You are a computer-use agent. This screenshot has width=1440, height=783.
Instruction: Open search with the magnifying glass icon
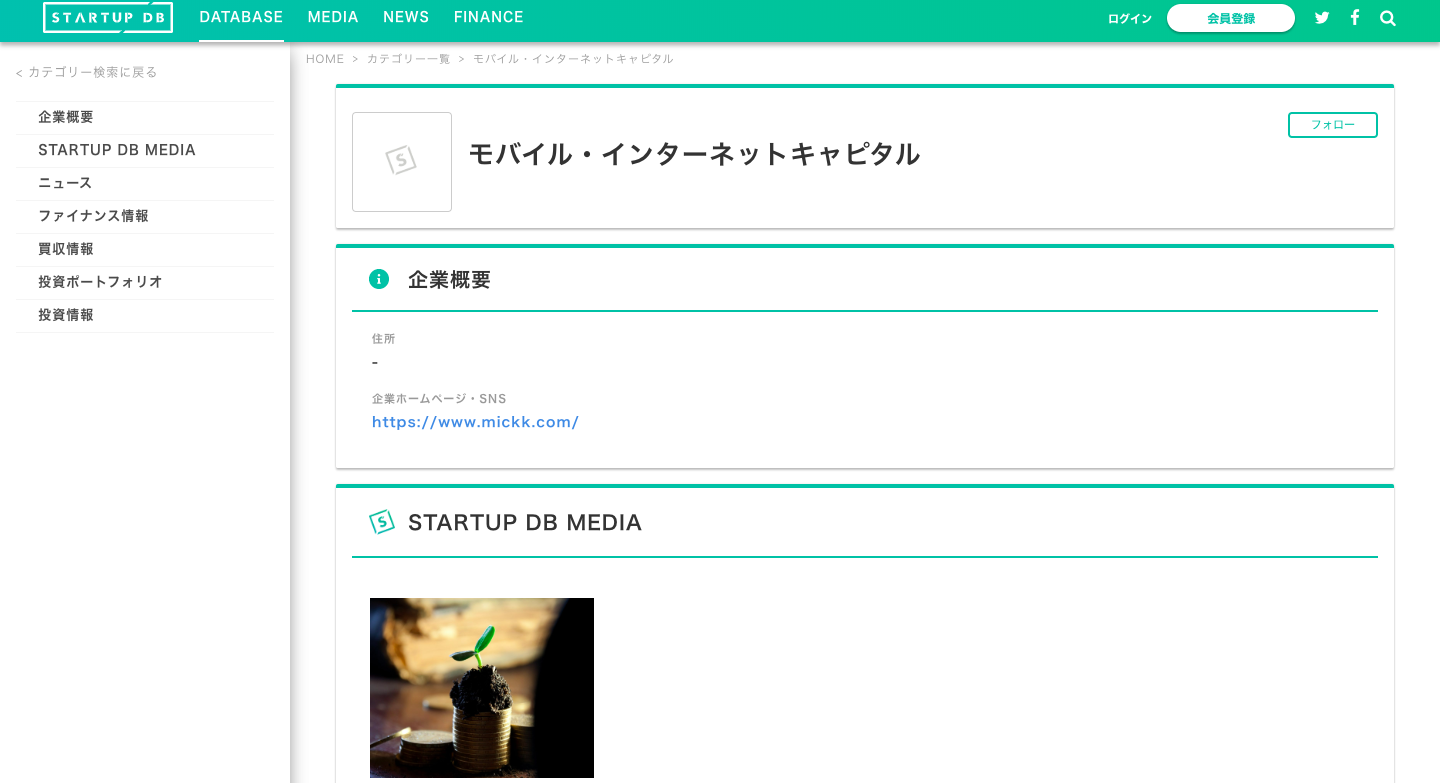[1388, 17]
